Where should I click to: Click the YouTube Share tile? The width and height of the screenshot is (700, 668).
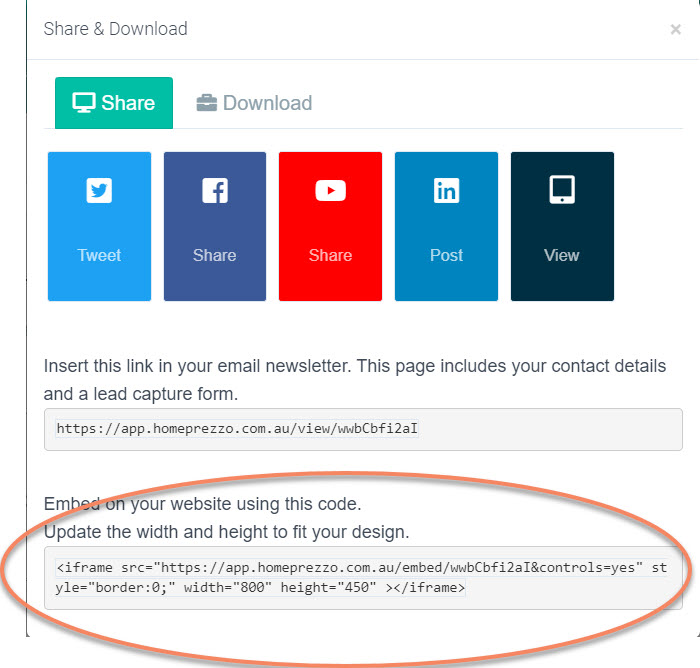click(x=330, y=226)
